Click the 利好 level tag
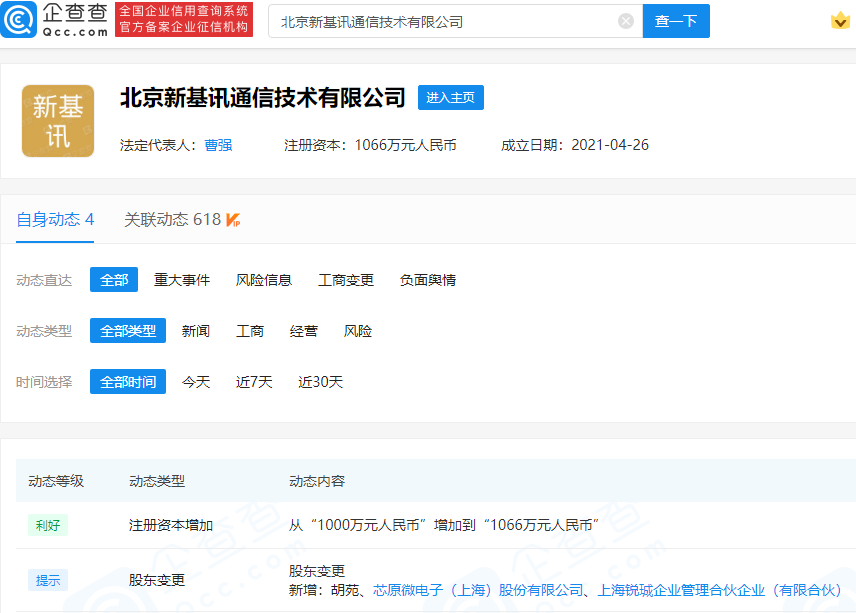The width and height of the screenshot is (856, 613). pyautogui.click(x=48, y=525)
